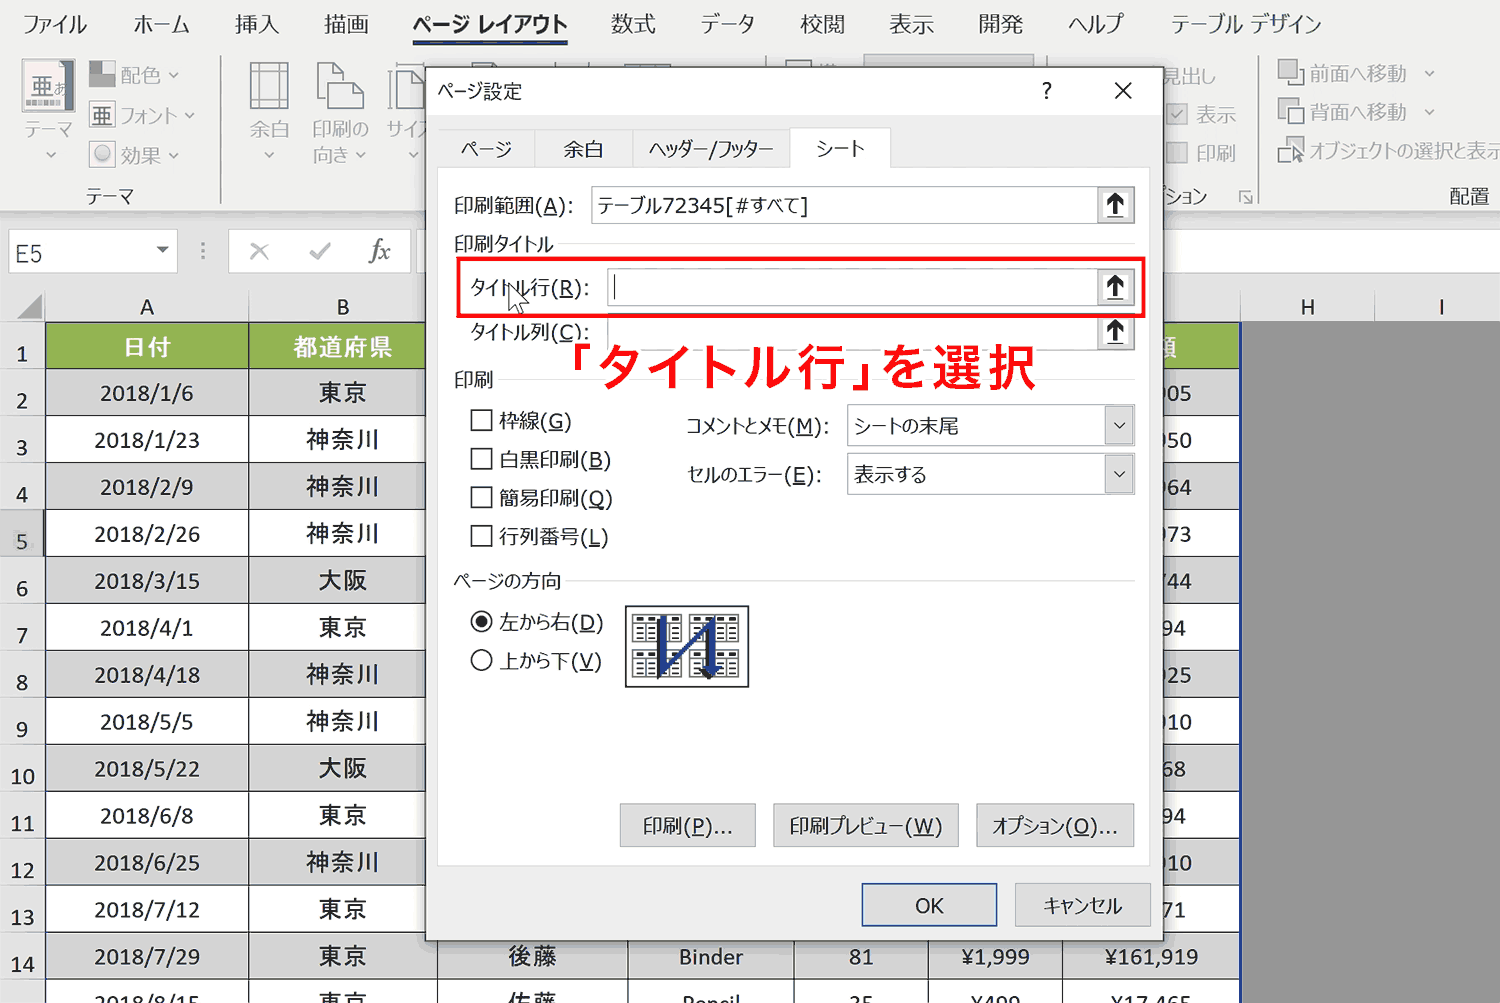The width and height of the screenshot is (1500, 1003).
Task: Click the formula bar confirm checkmark icon
Action: tap(320, 251)
